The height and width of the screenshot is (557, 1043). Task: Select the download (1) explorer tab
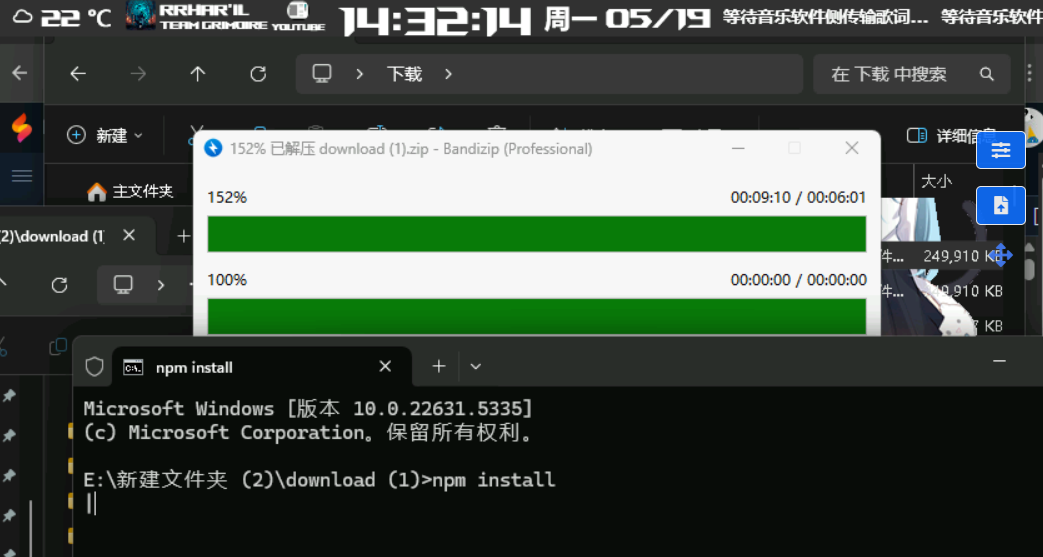[x=60, y=236]
